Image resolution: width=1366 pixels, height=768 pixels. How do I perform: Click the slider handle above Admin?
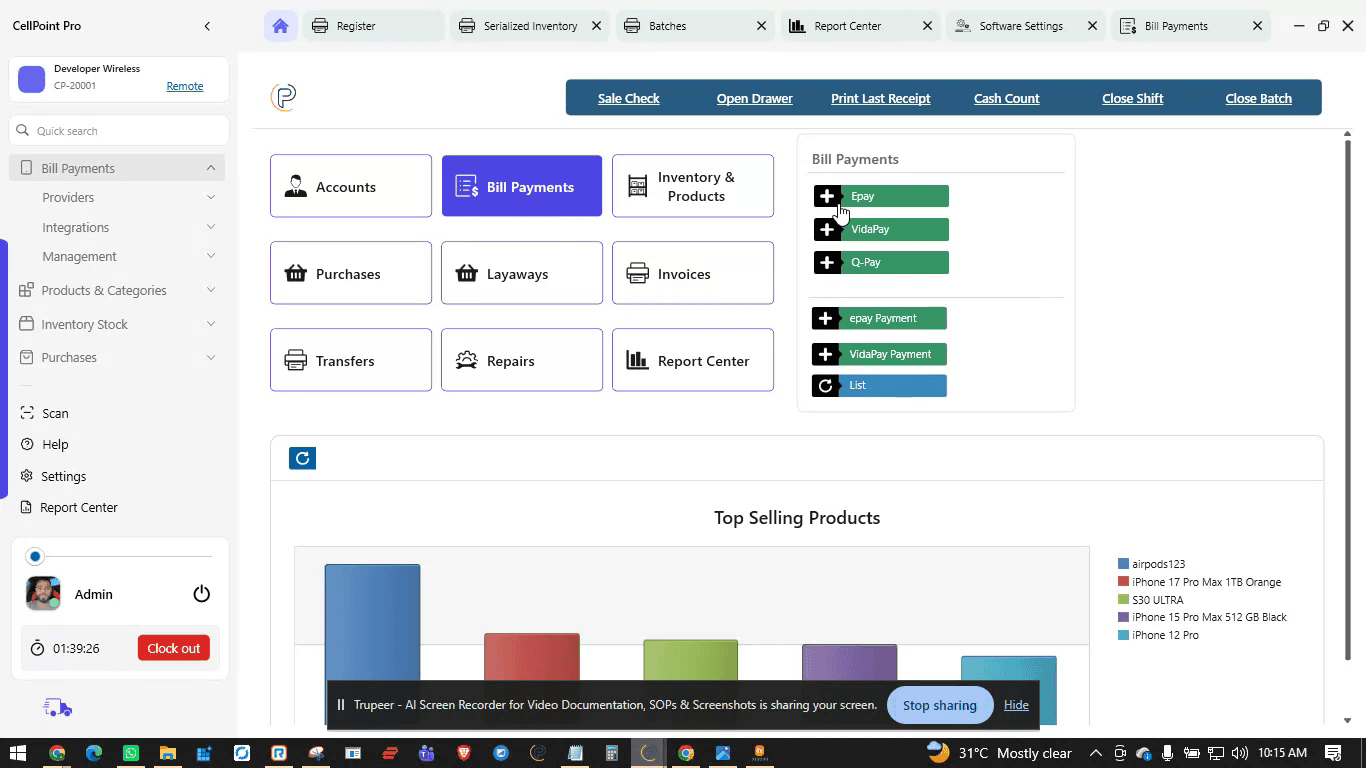click(x=35, y=556)
